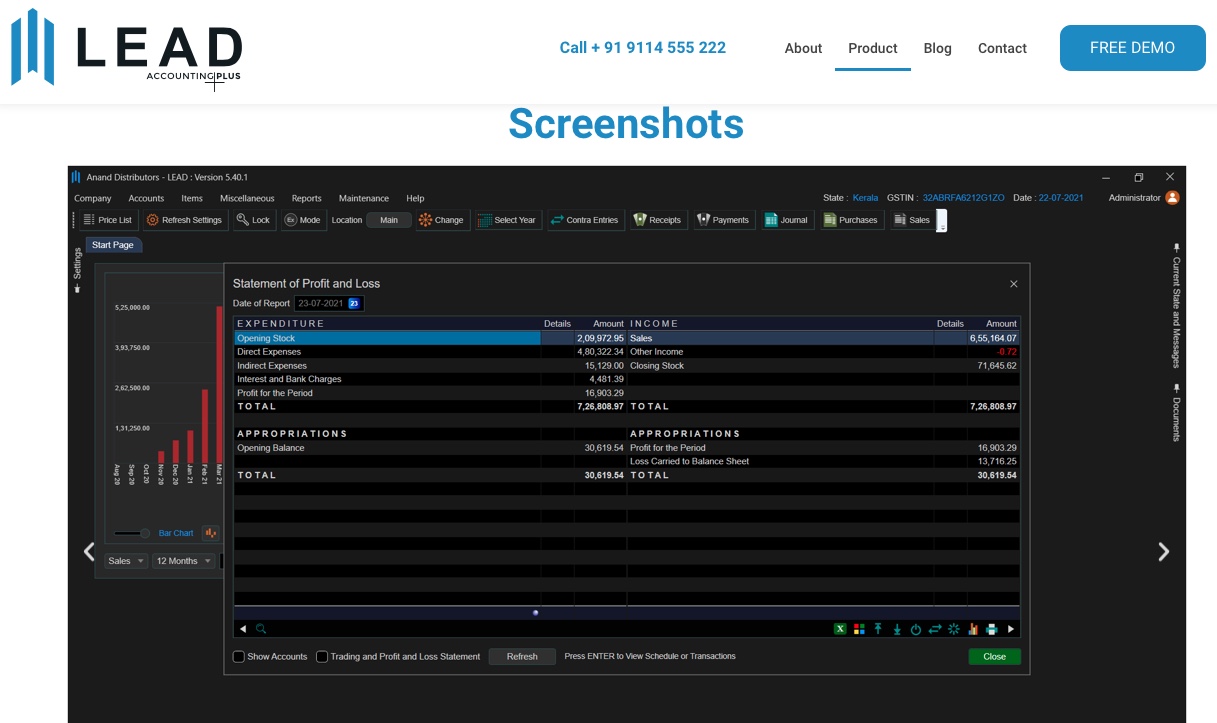1217x723 pixels.
Task: Click the magnifier search icon in report
Action: point(261,629)
